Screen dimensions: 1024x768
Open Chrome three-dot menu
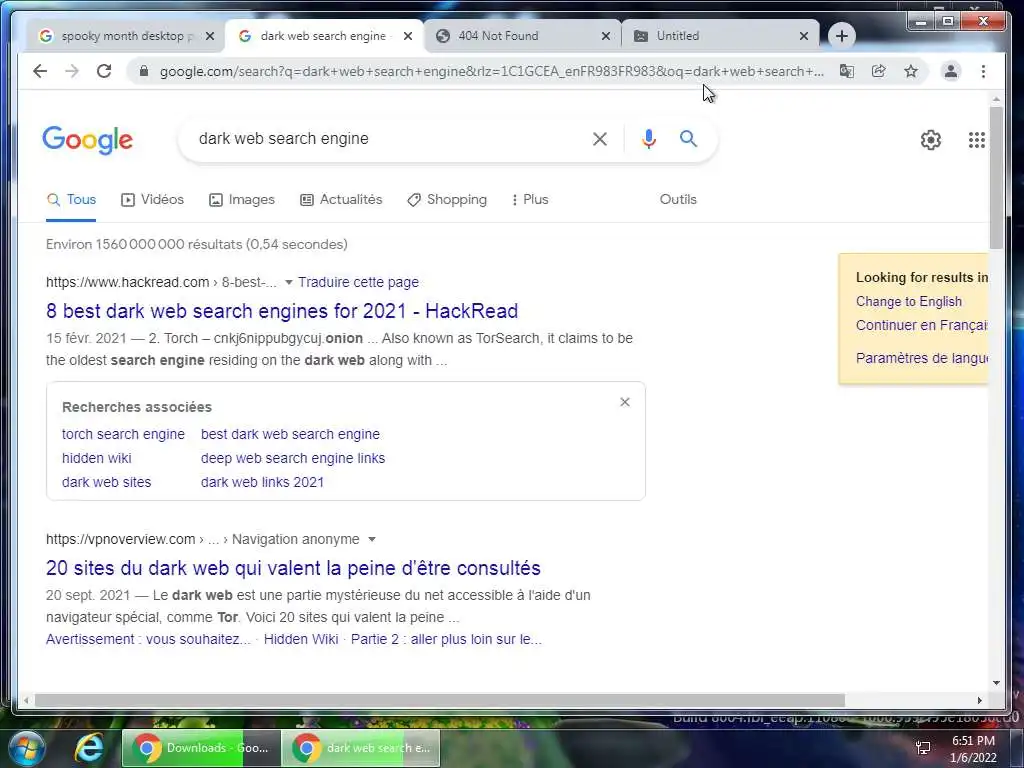click(984, 71)
